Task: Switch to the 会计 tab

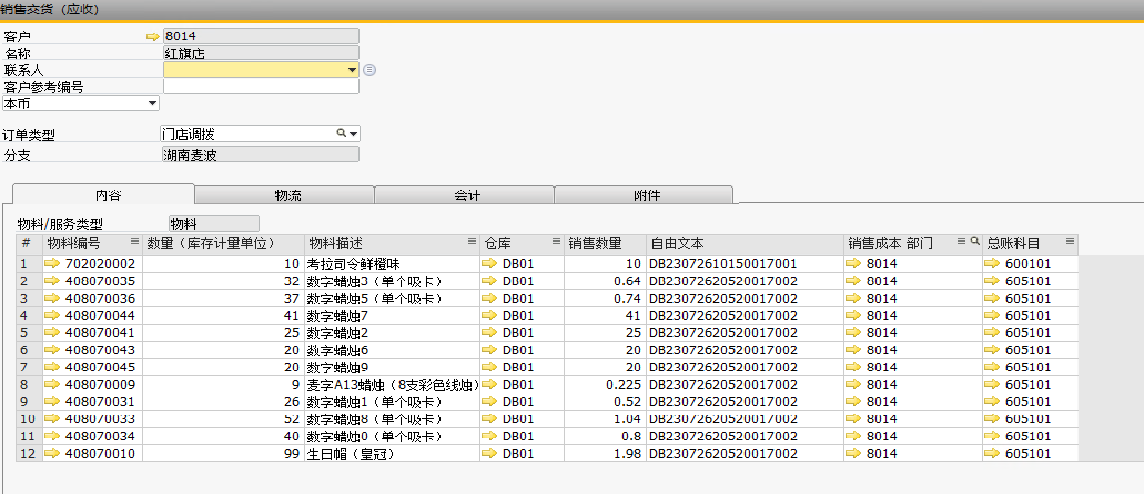Action: point(467,195)
